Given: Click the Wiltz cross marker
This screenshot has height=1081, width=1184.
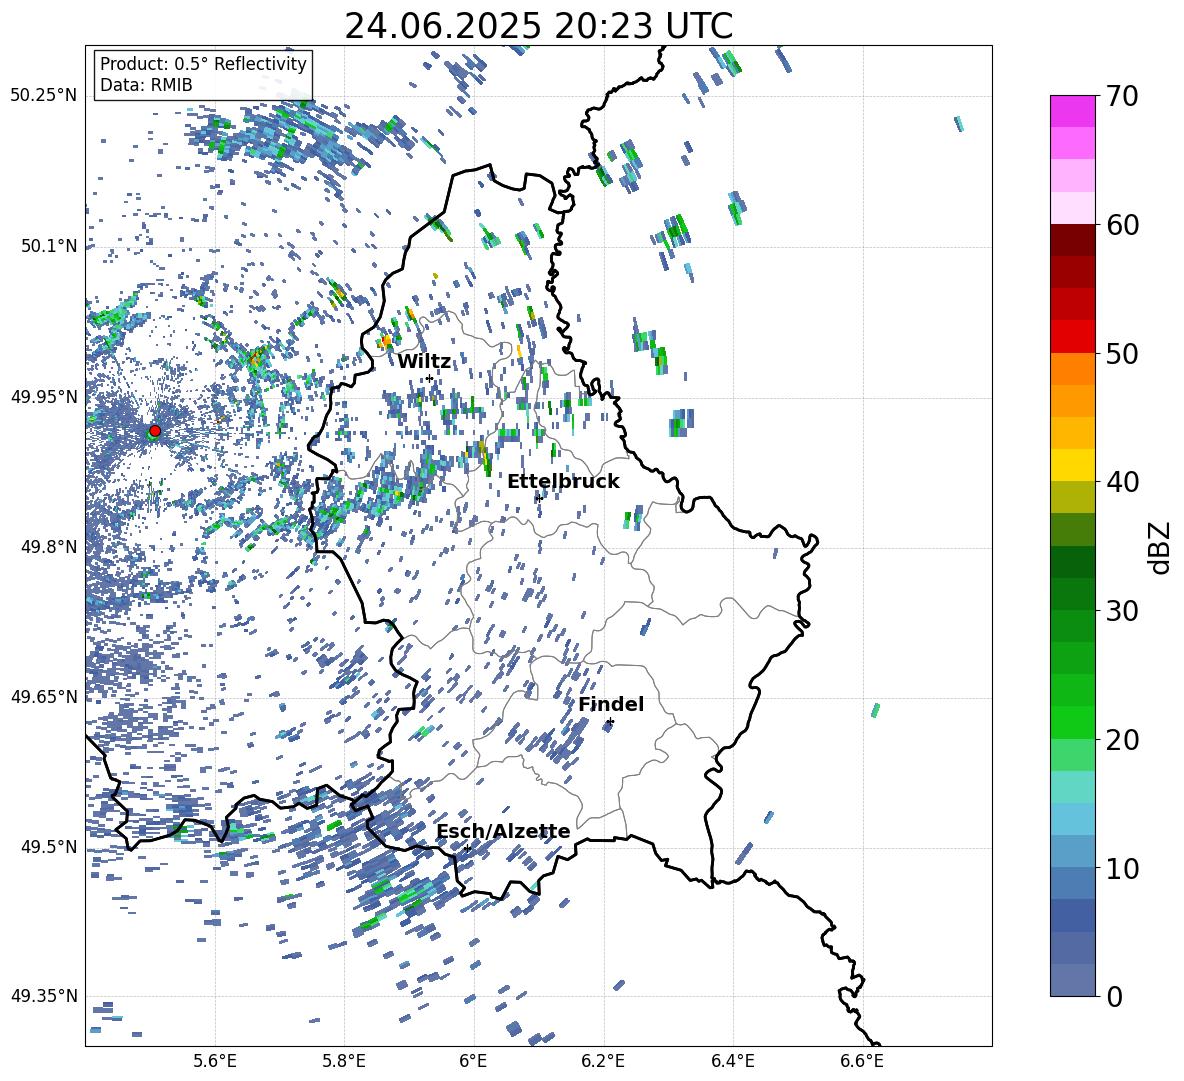Looking at the screenshot, I should (x=430, y=378).
